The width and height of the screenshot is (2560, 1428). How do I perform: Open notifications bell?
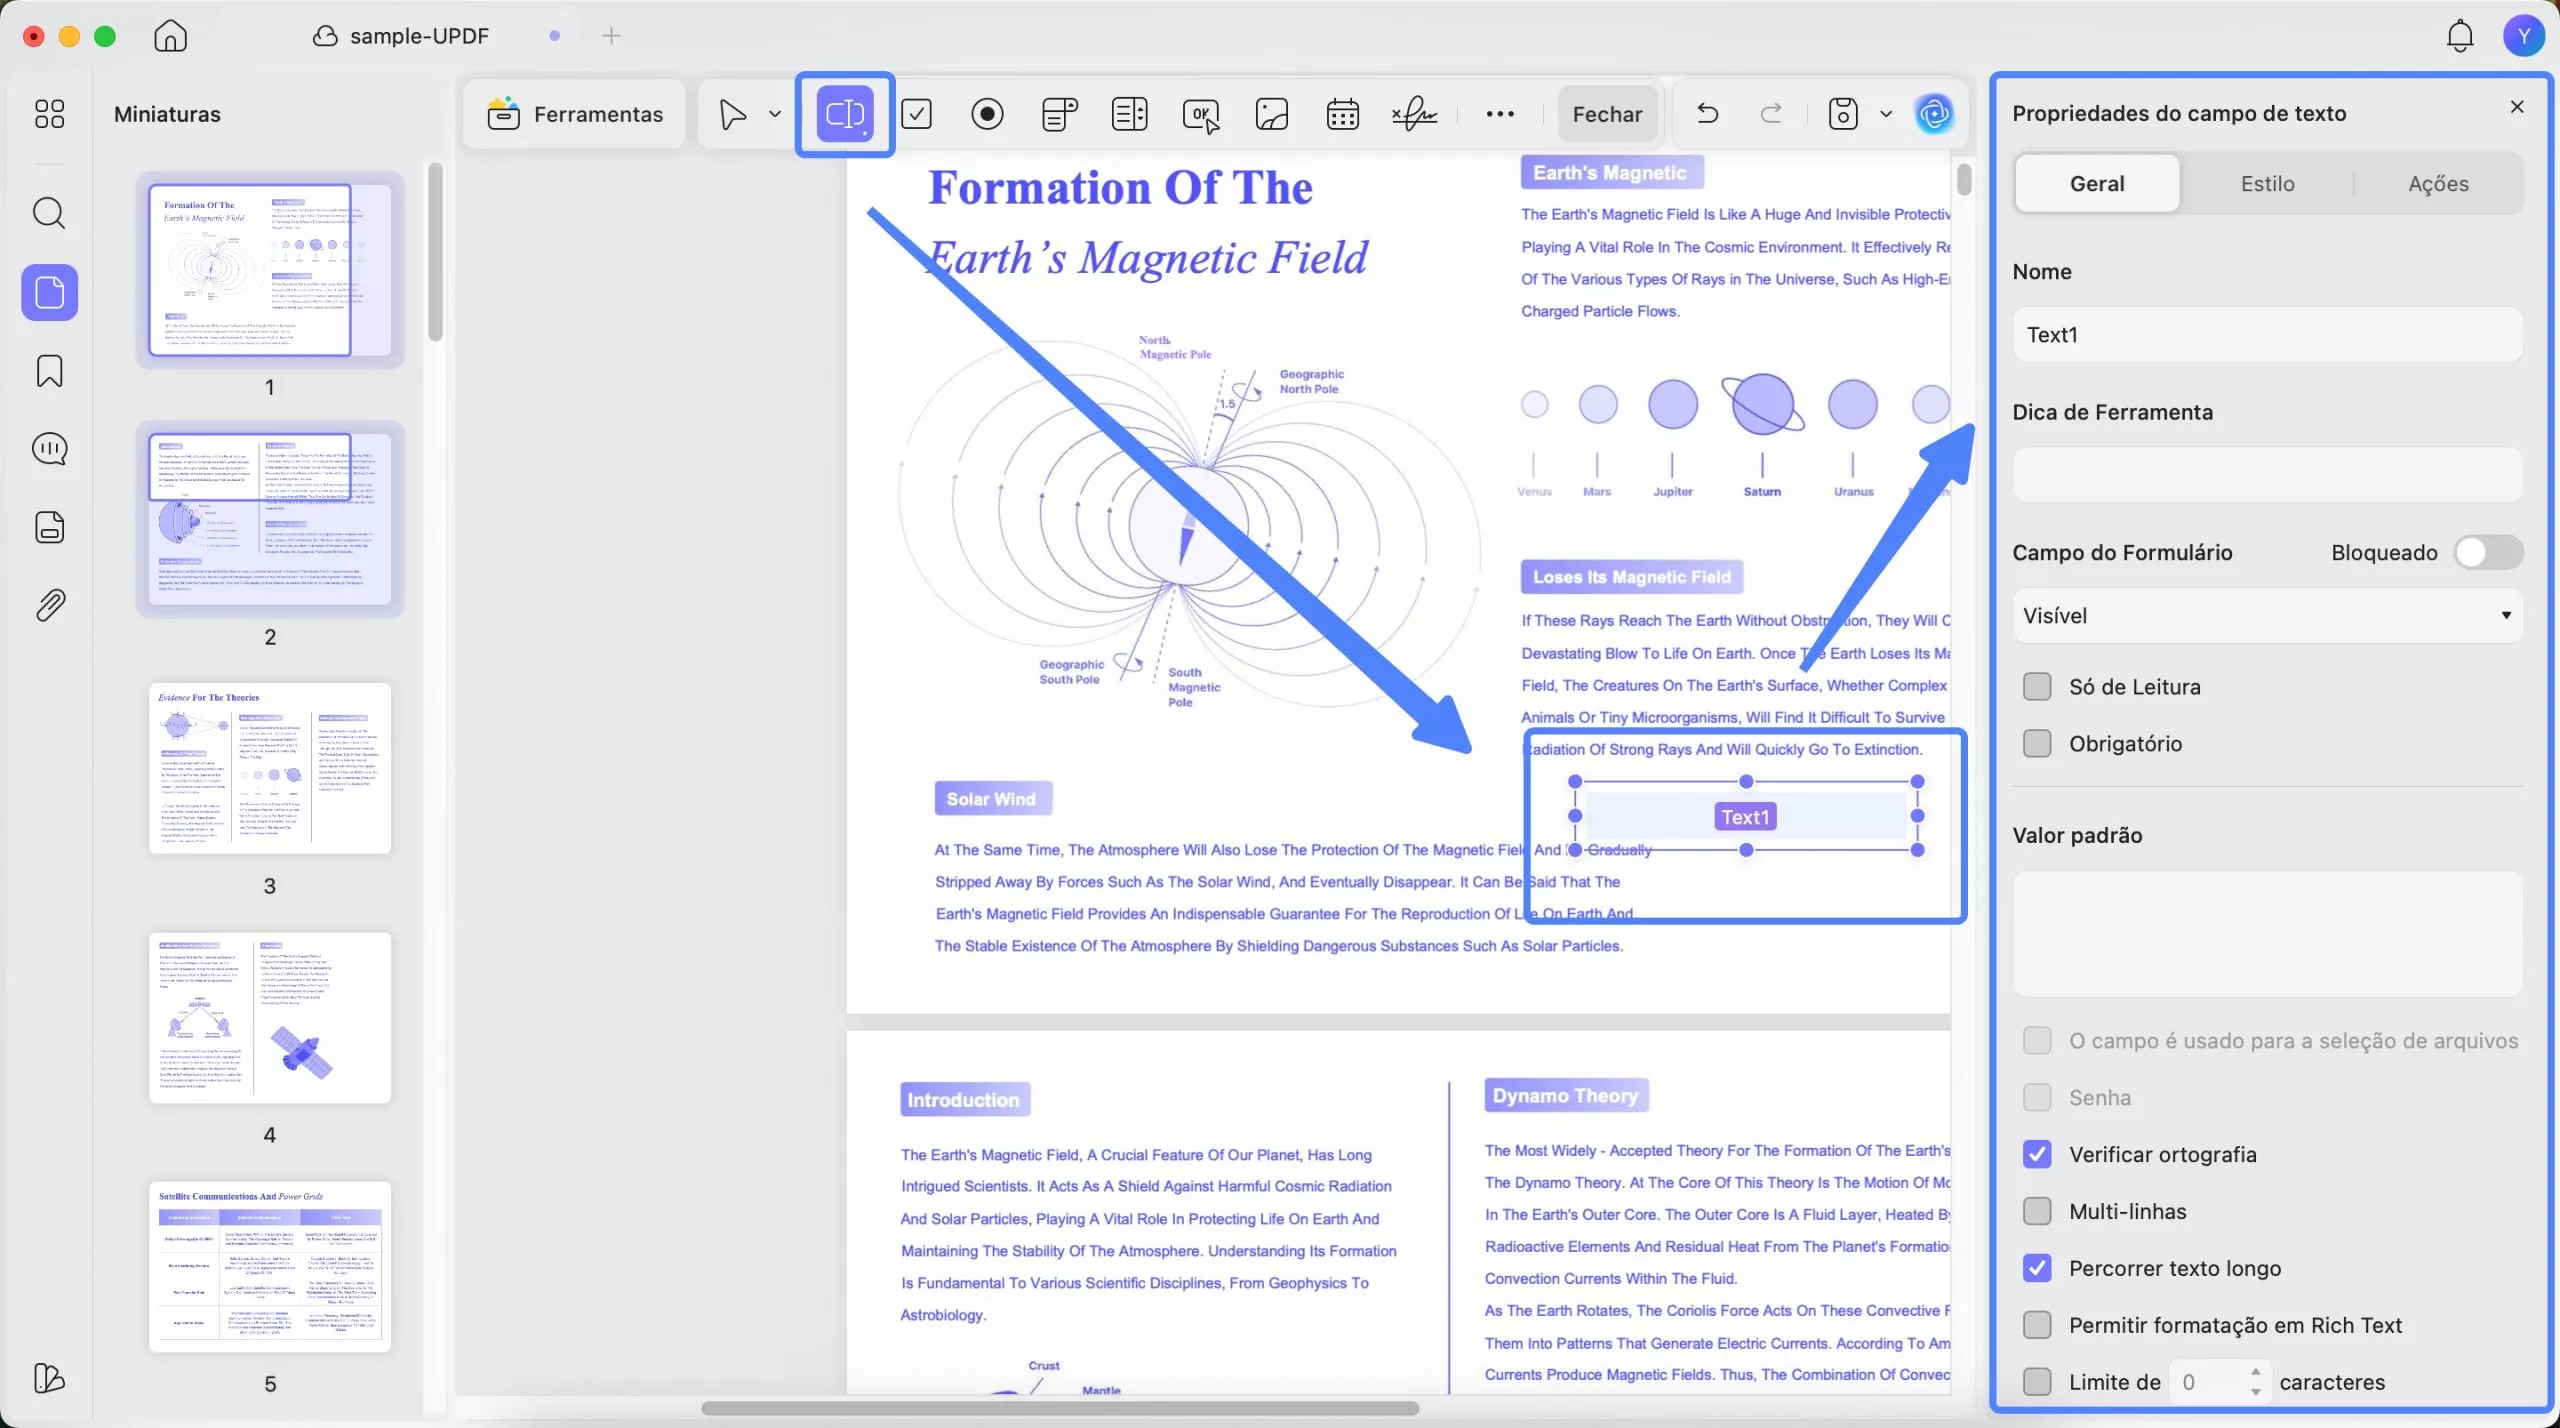tap(2460, 36)
